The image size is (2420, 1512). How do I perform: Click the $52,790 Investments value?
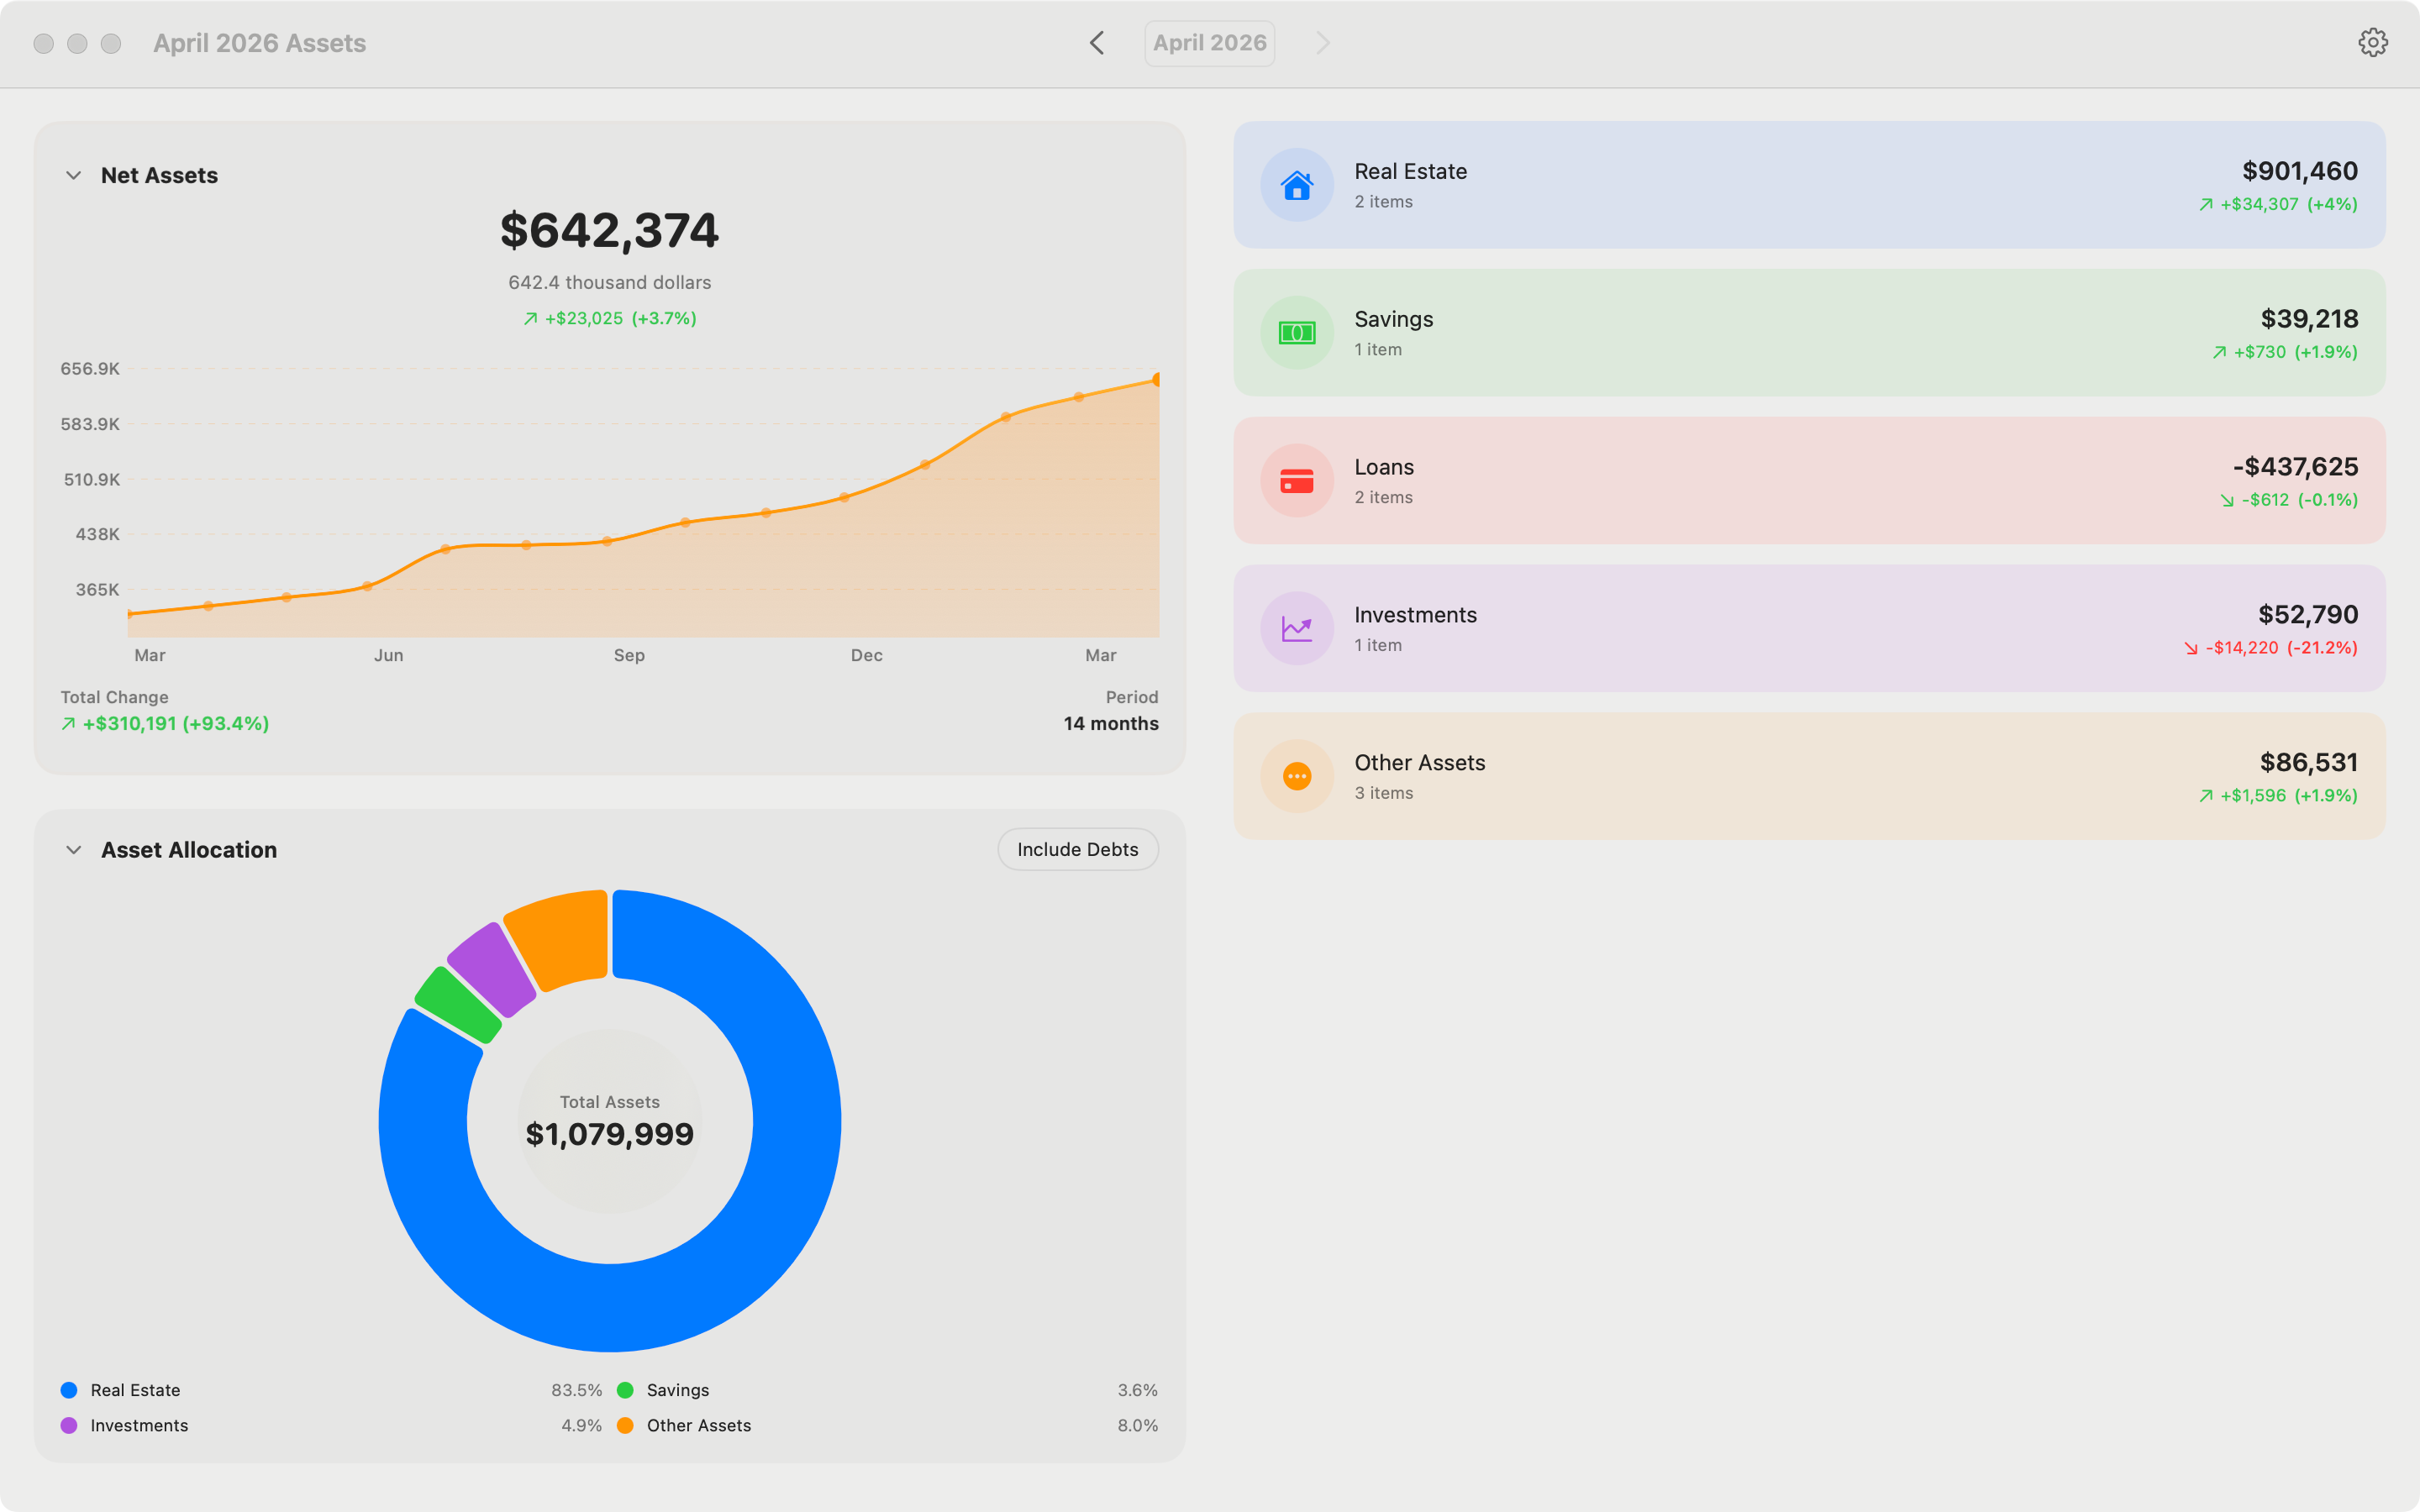point(2307,615)
